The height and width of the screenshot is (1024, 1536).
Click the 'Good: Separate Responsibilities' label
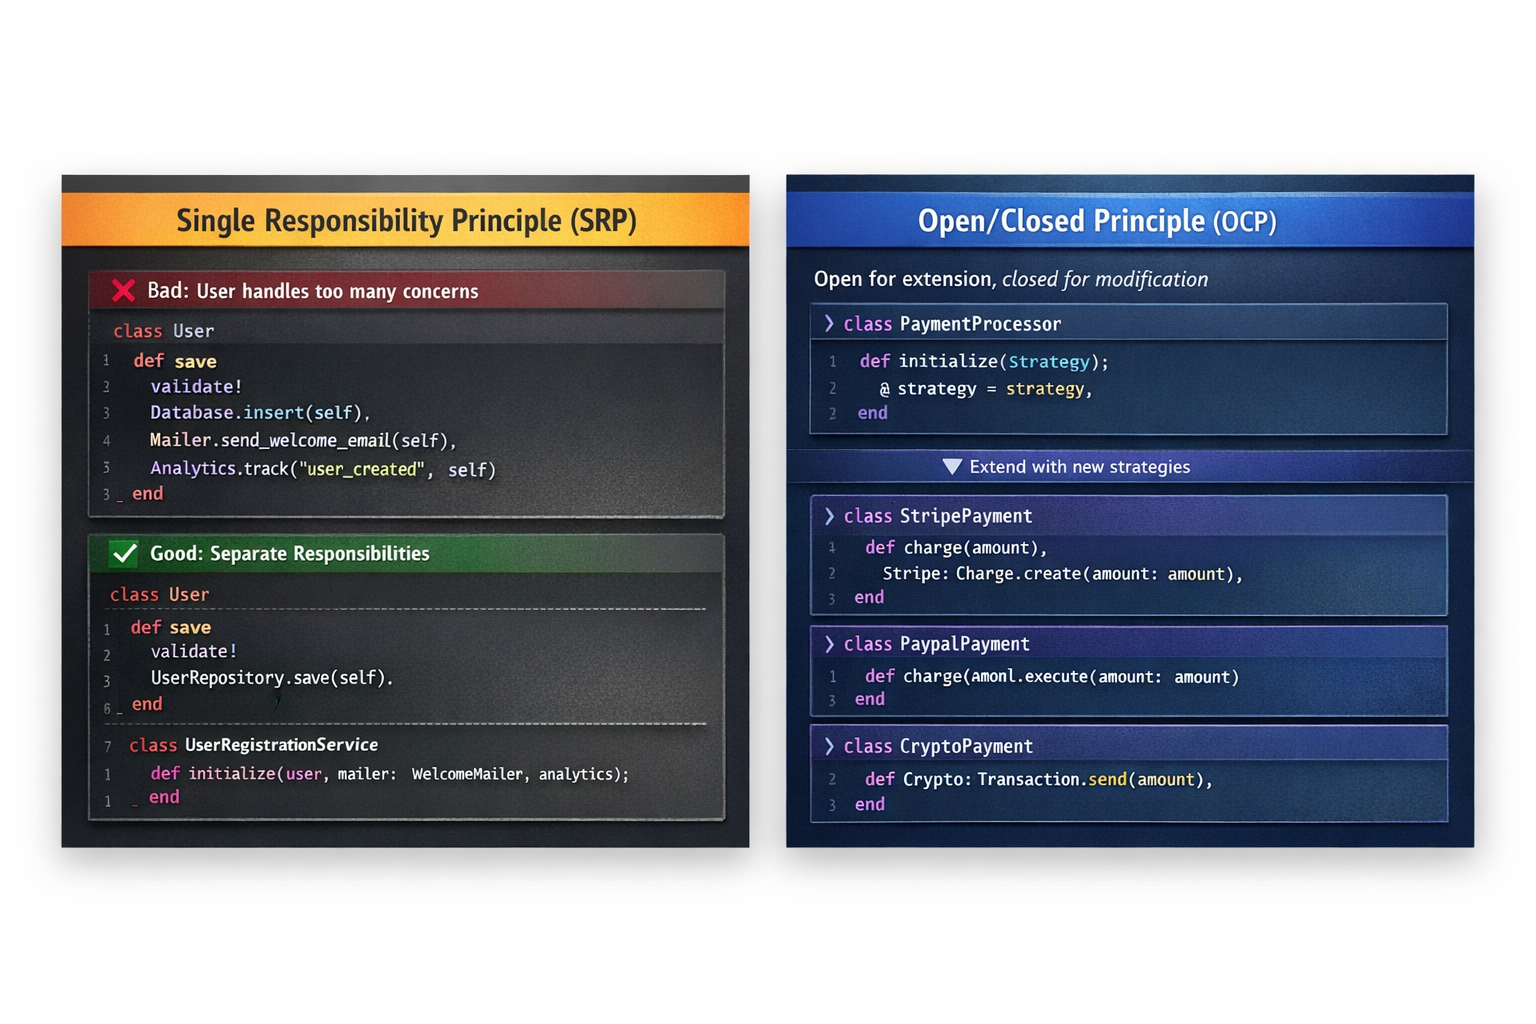[289, 553]
